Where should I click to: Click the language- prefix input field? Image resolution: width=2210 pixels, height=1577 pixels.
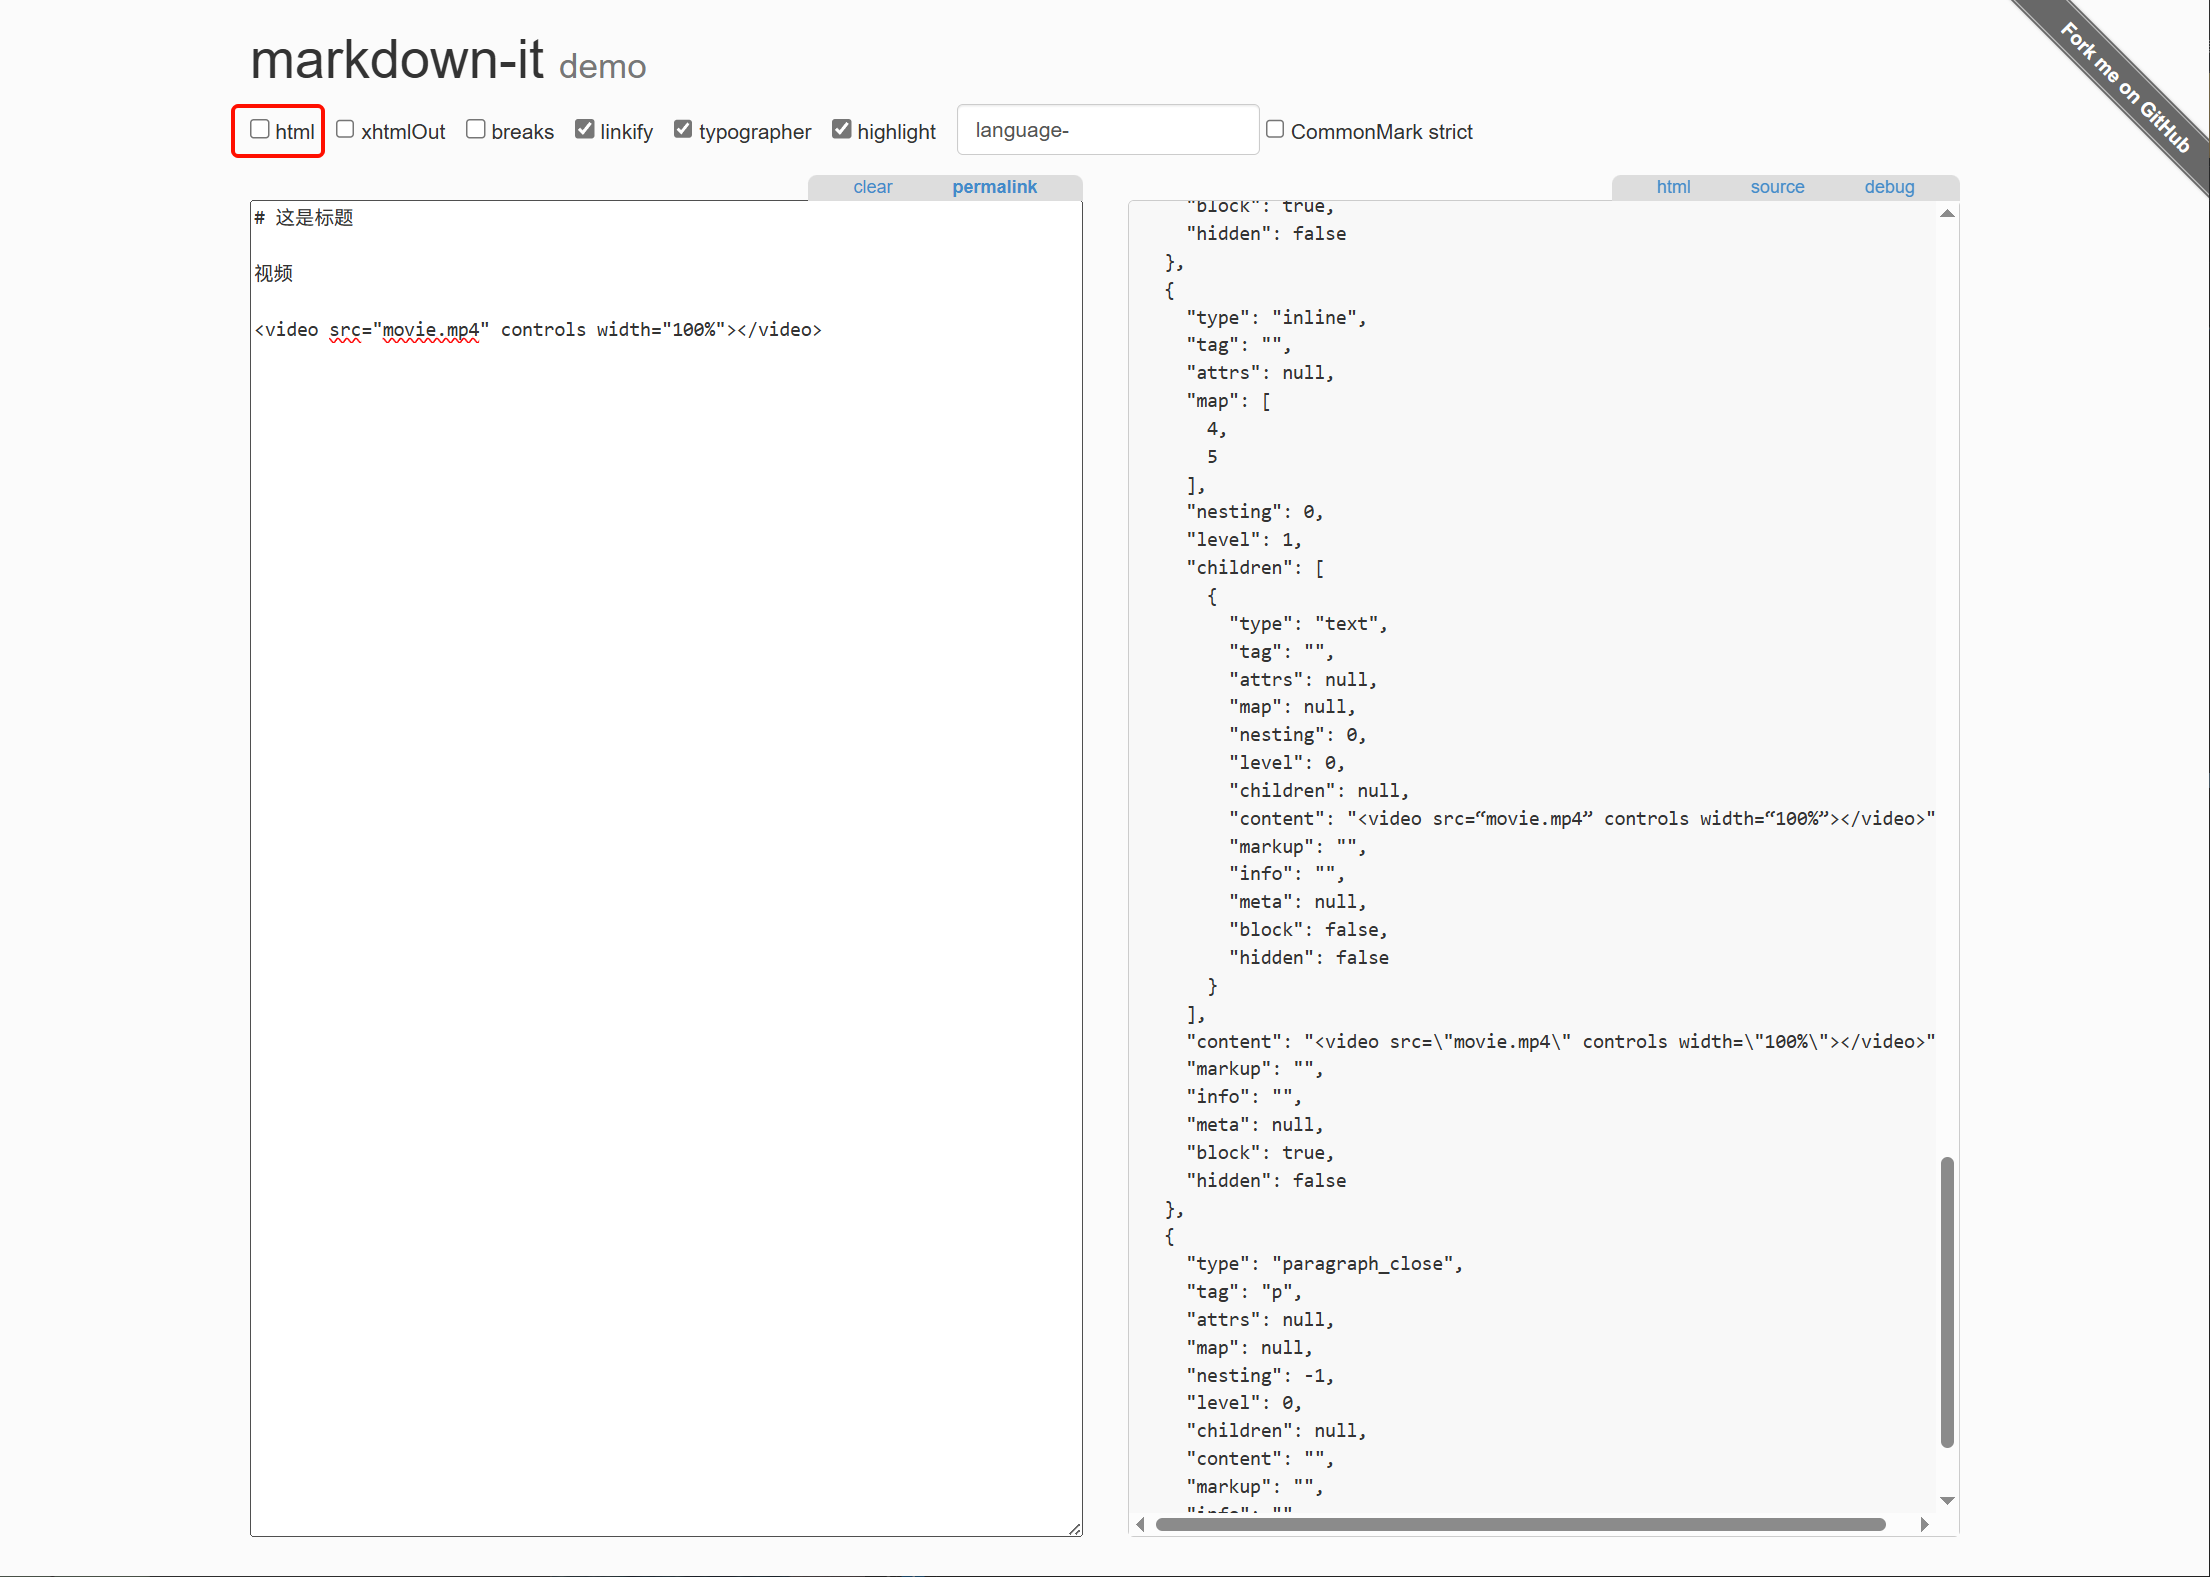pyautogui.click(x=1107, y=130)
